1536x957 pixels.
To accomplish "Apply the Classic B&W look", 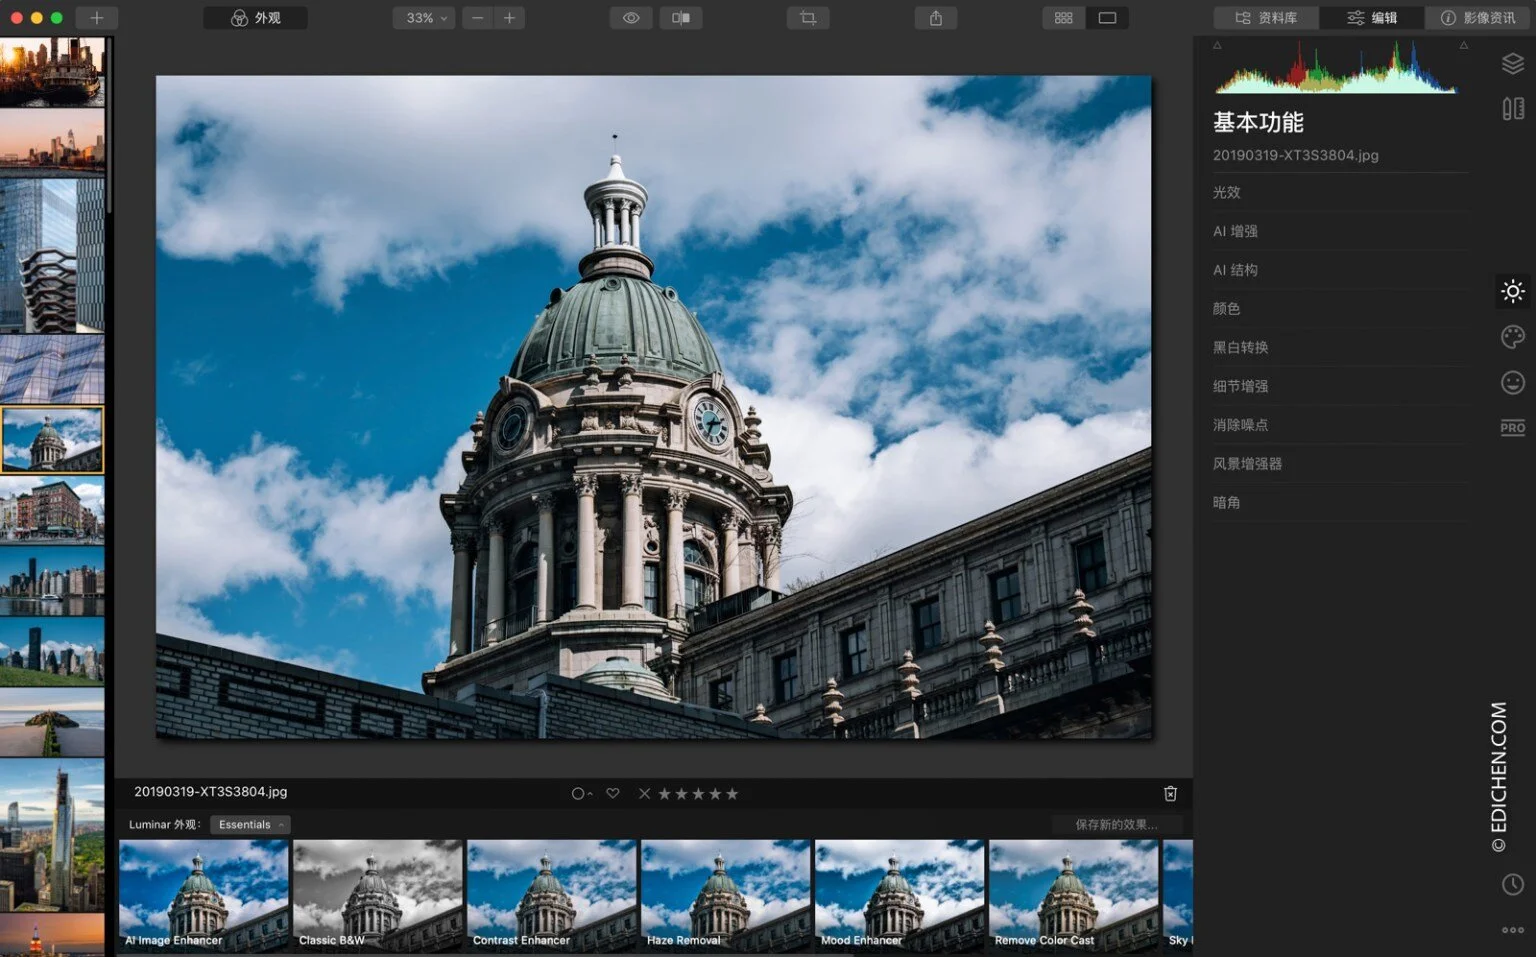I will [378, 896].
